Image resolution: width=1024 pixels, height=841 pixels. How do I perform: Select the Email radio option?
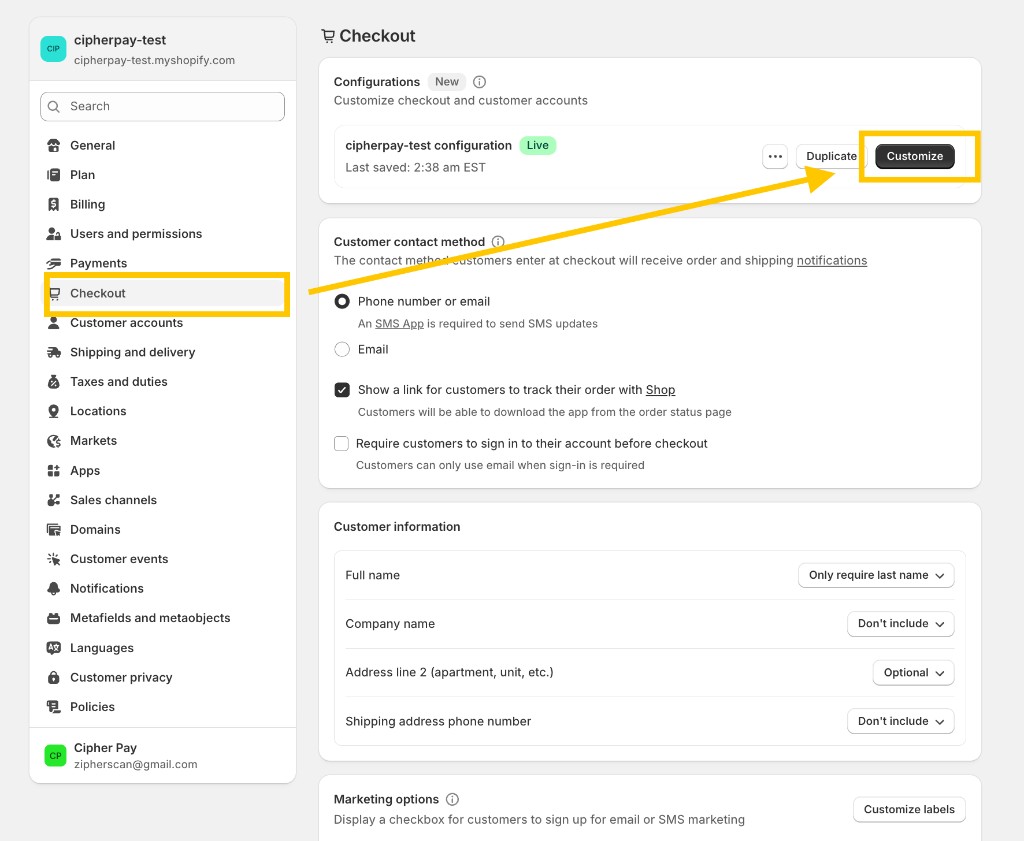click(x=342, y=349)
